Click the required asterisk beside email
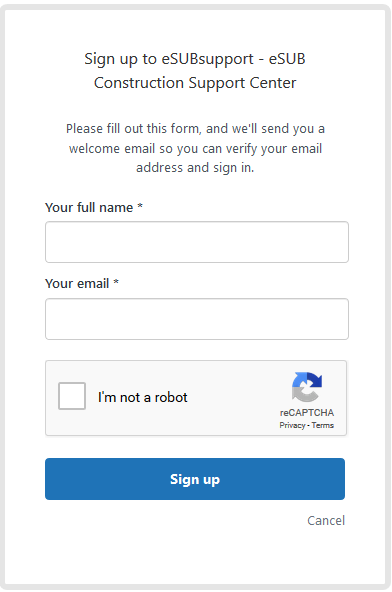The height and width of the screenshot is (592, 392). (x=116, y=282)
